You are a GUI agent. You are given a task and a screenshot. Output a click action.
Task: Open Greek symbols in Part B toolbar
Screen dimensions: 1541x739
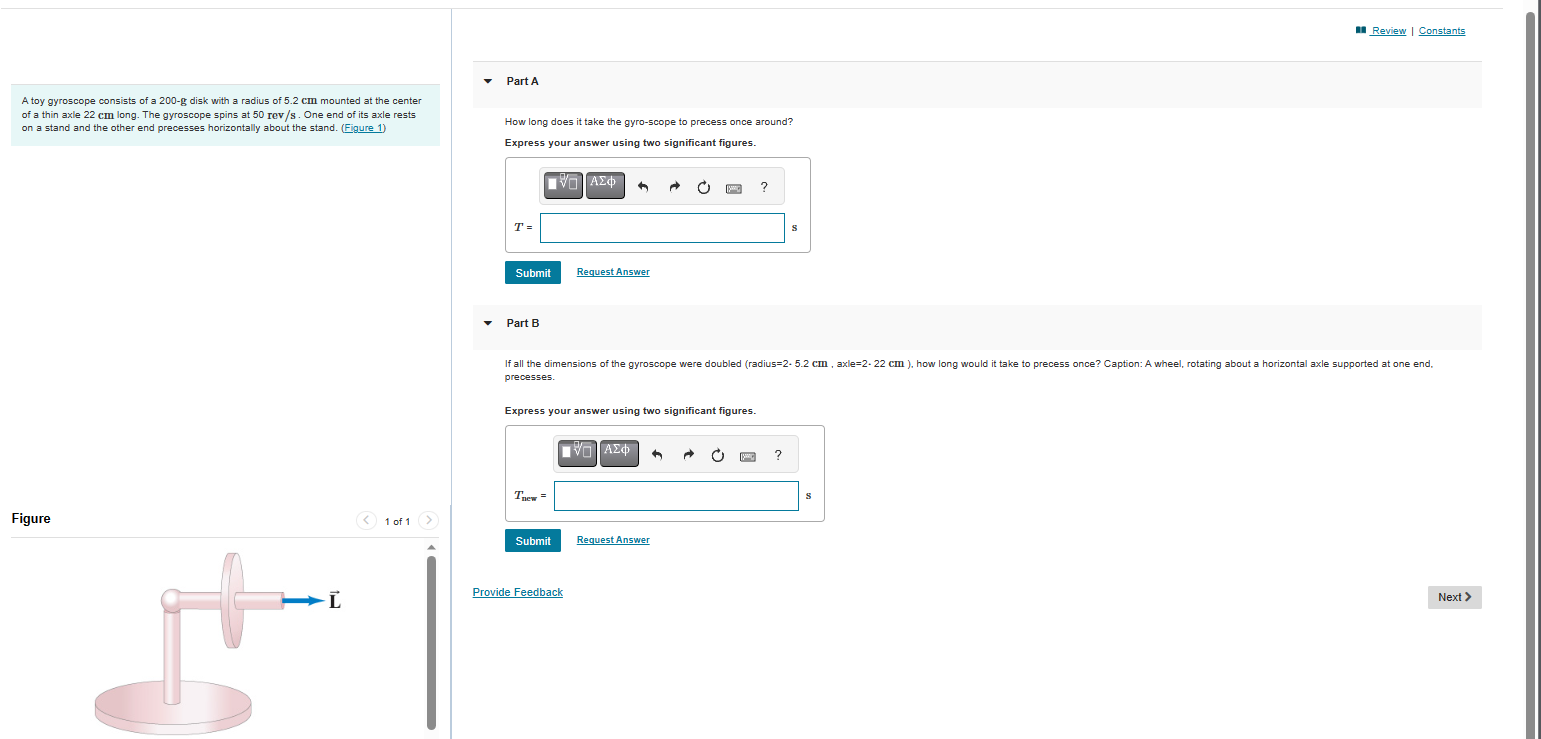(x=619, y=453)
